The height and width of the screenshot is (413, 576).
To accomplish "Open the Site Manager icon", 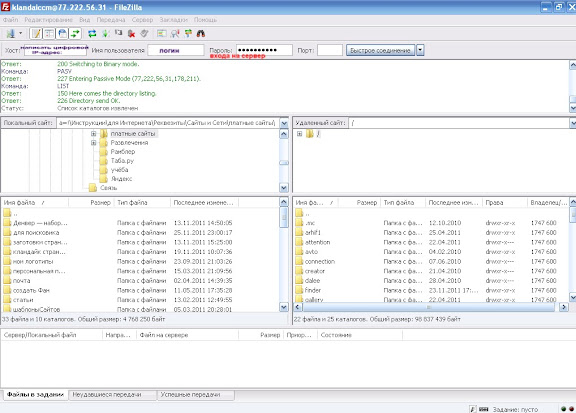I will (x=10, y=34).
